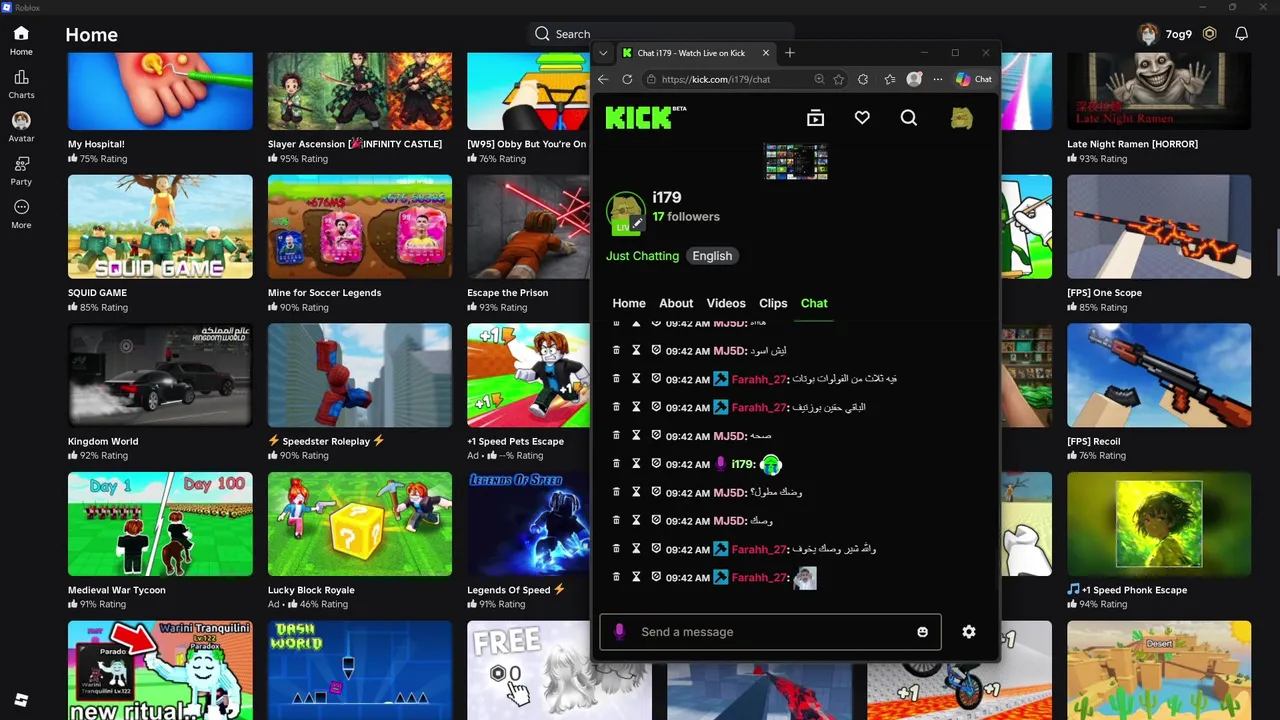This screenshot has height=720, width=1280.
Task: Switch to the About channel tab
Action: point(676,303)
